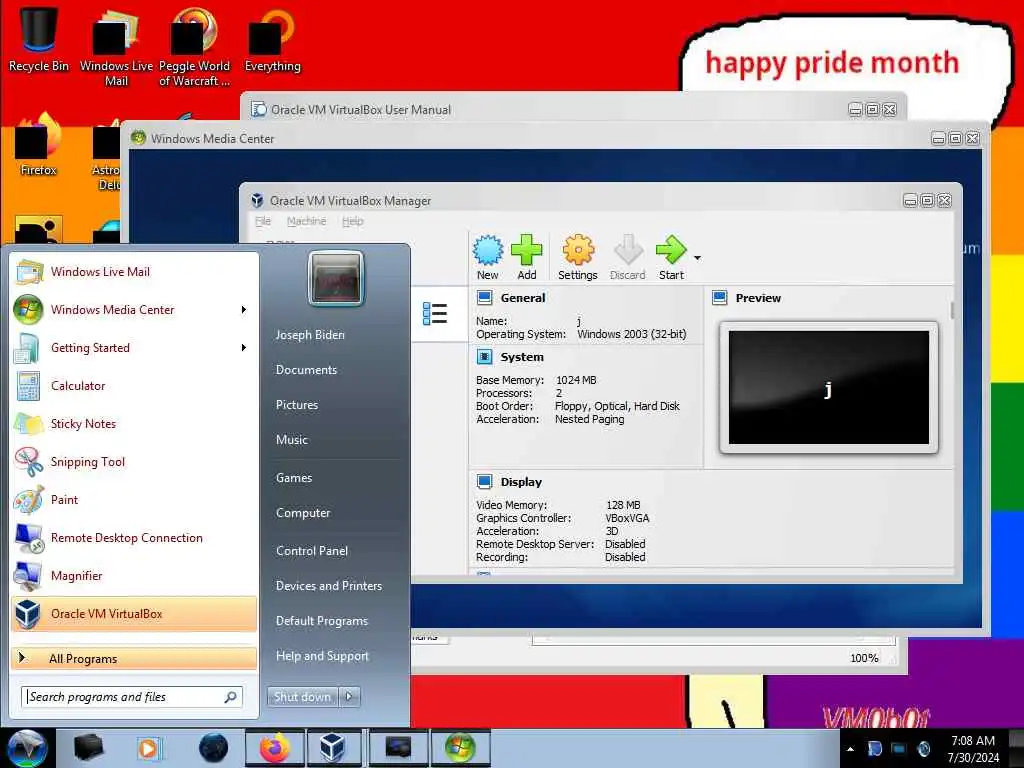Open the Help menu in VirtualBox Manager
The height and width of the screenshot is (768, 1024).
[353, 221]
